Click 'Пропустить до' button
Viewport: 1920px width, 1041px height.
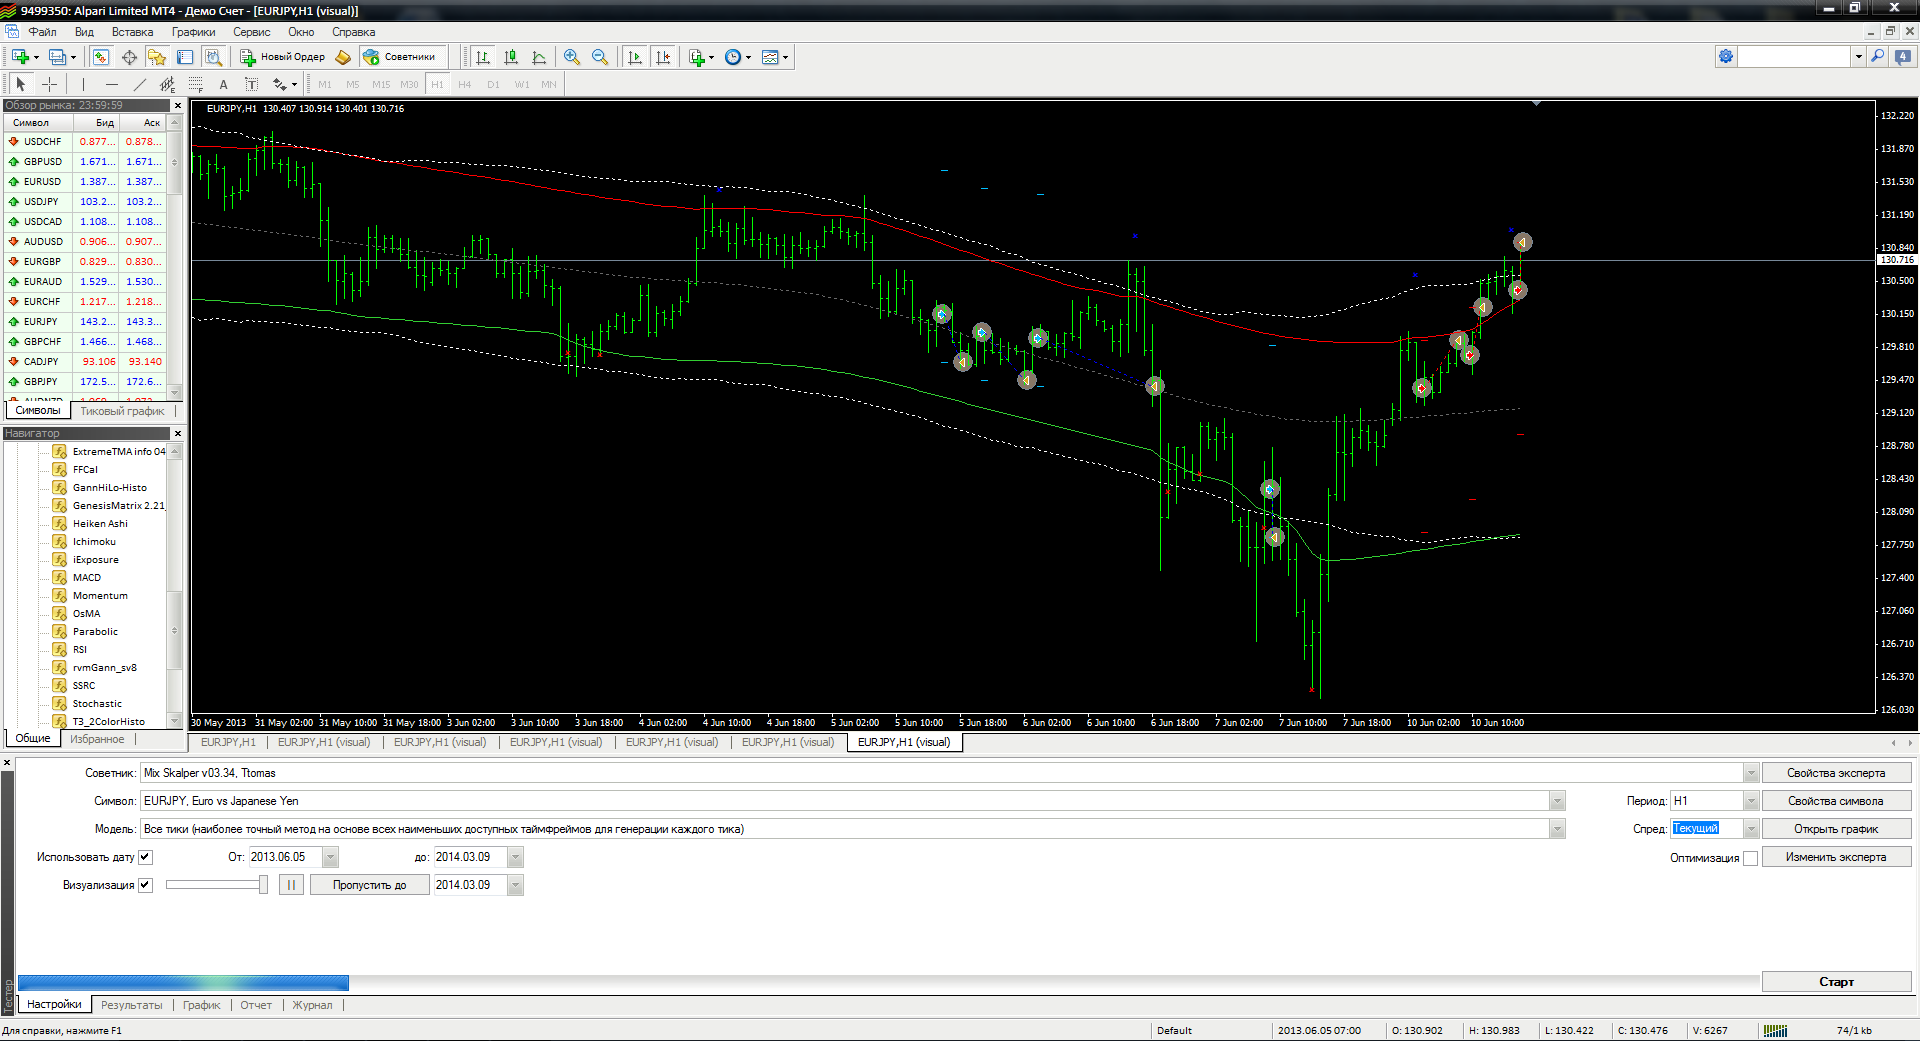coord(369,885)
